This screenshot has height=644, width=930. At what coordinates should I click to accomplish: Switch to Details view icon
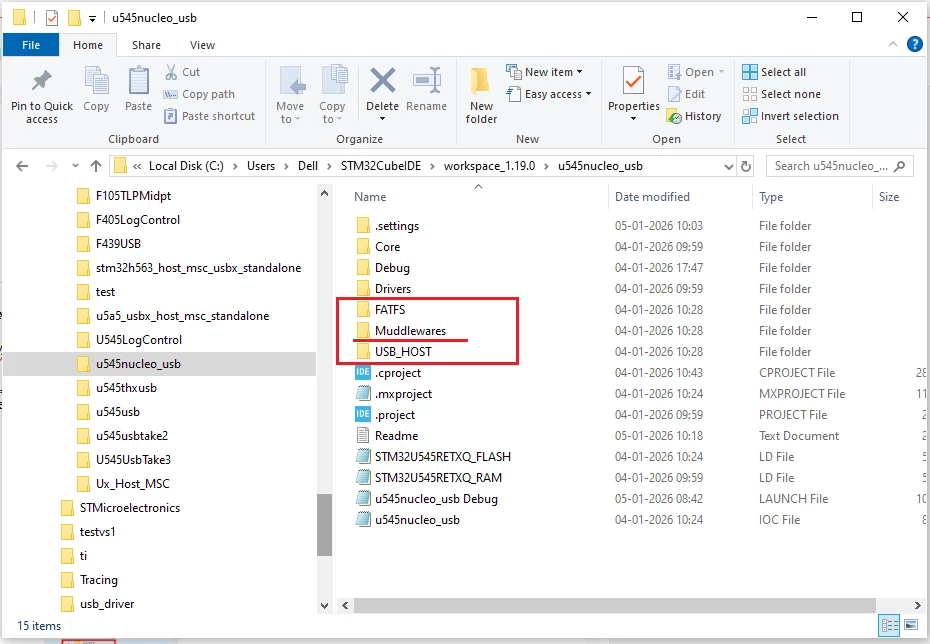coord(890,625)
